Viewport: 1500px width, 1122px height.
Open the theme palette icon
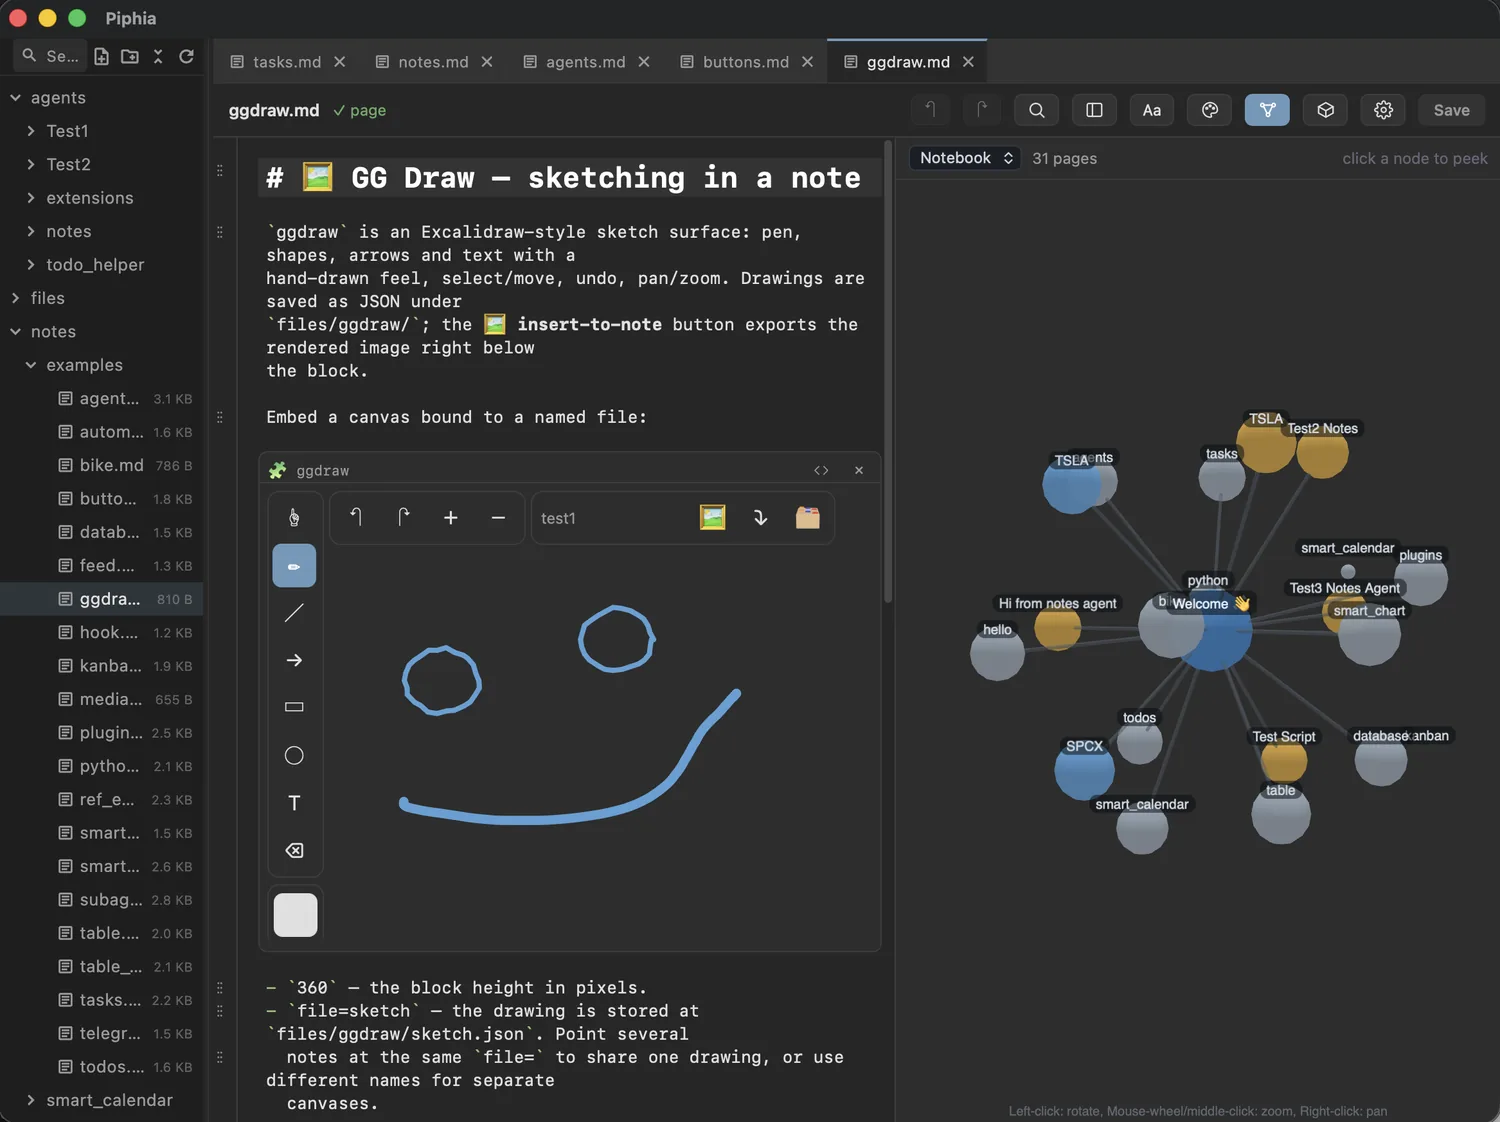[x=1210, y=110]
